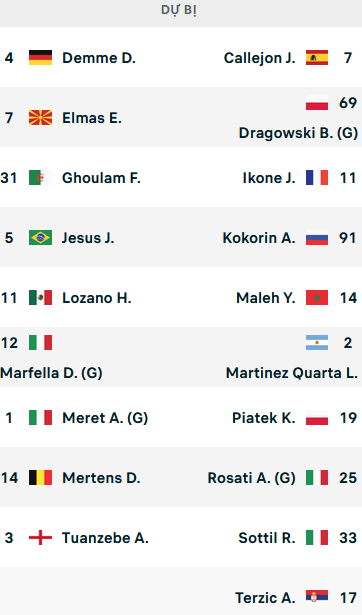Click the England flag next to Tuanzebe A.
This screenshot has height=615, width=362.
[x=40, y=538]
